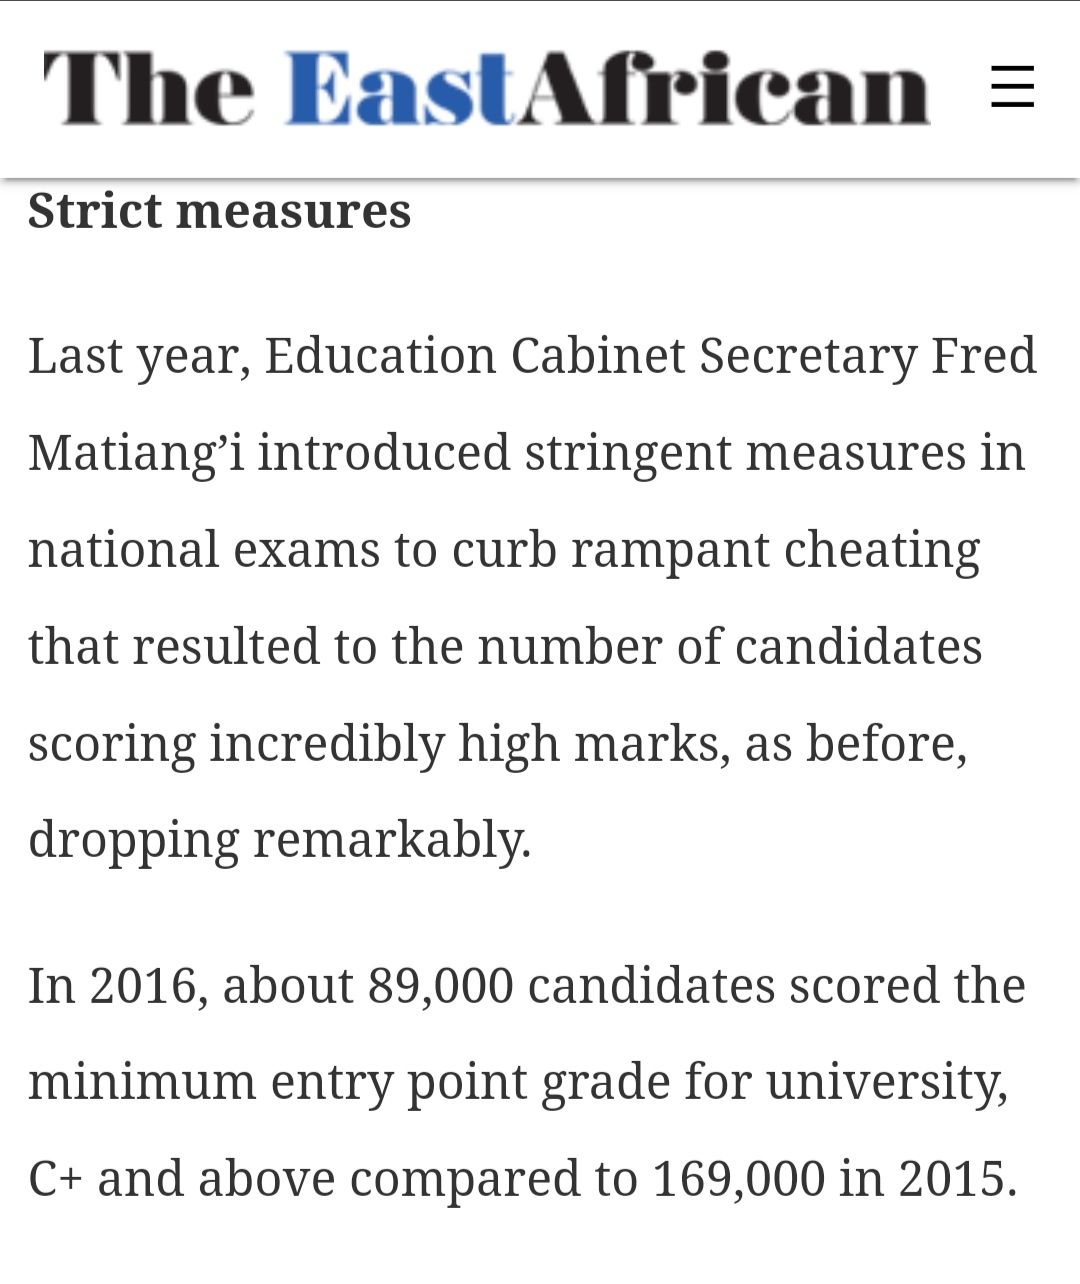Click the words 'Last year' opening the paragraph
1080x1284 pixels.
point(138,356)
